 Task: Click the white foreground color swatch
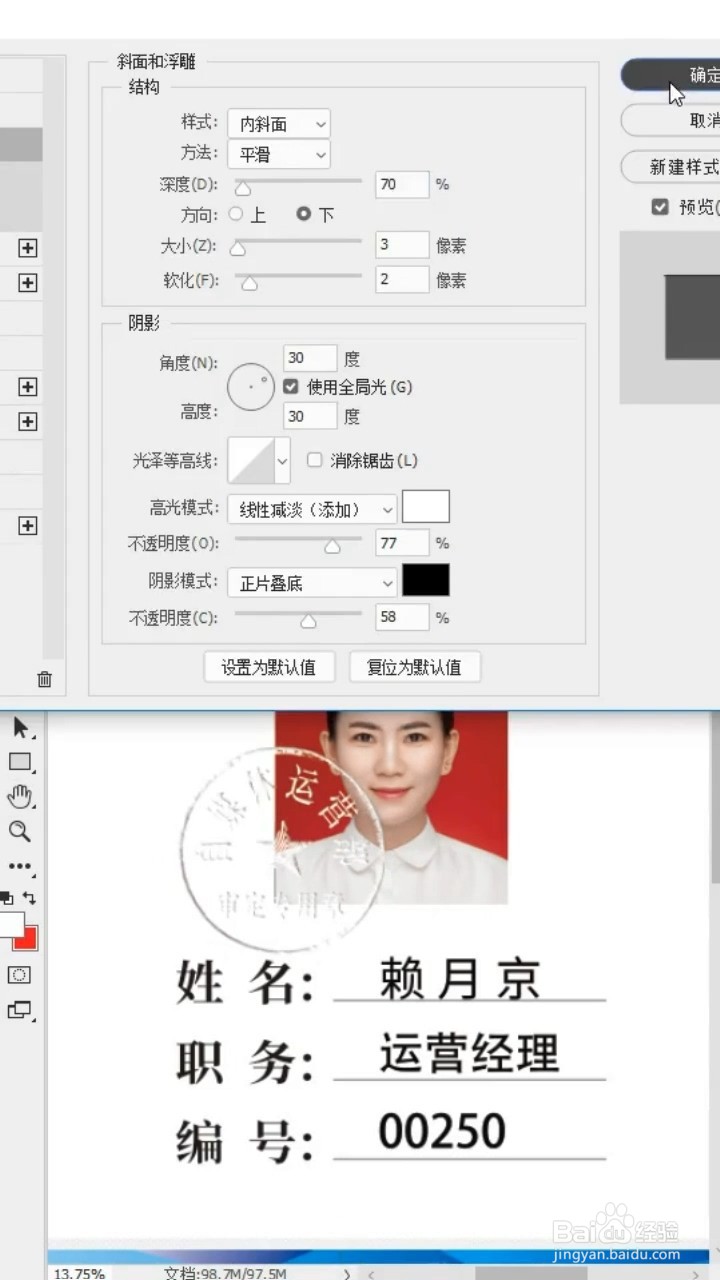10,923
